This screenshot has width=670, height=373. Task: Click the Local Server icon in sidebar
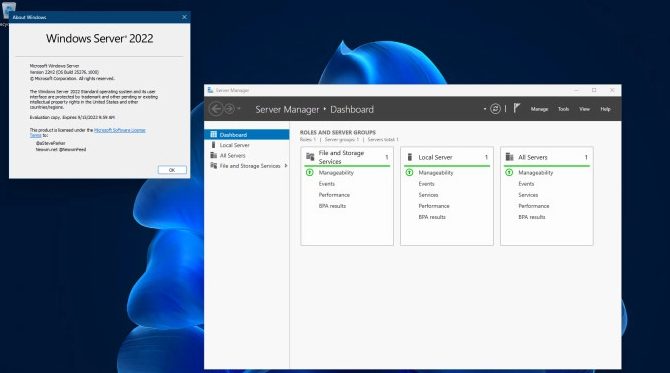pyautogui.click(x=213, y=145)
